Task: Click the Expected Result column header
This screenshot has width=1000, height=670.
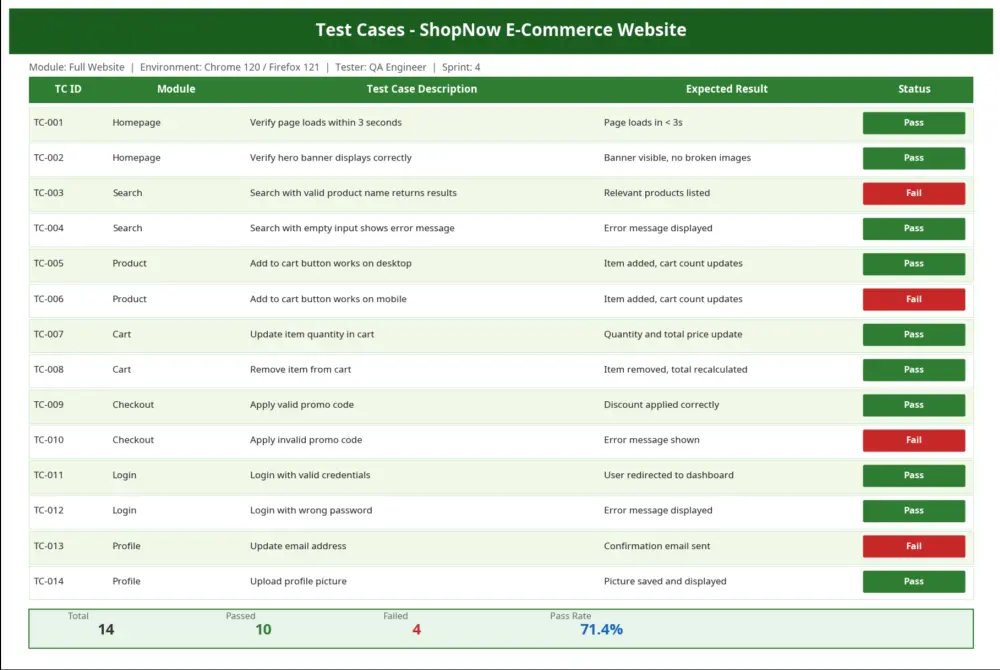Action: [x=727, y=89]
